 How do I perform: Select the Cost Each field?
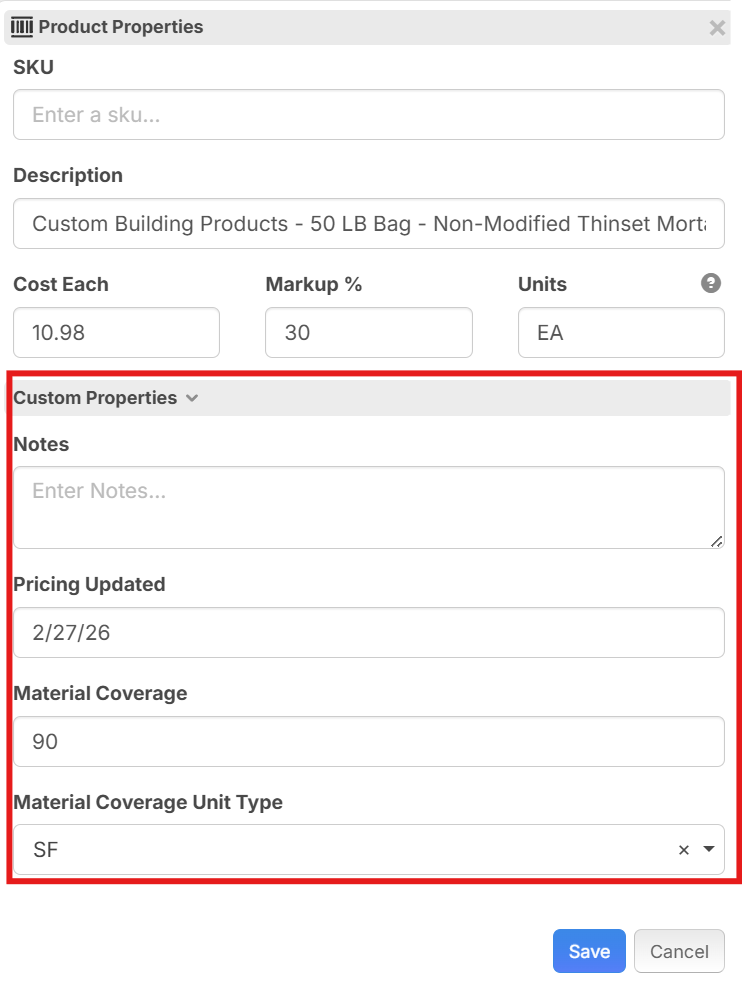(x=116, y=333)
